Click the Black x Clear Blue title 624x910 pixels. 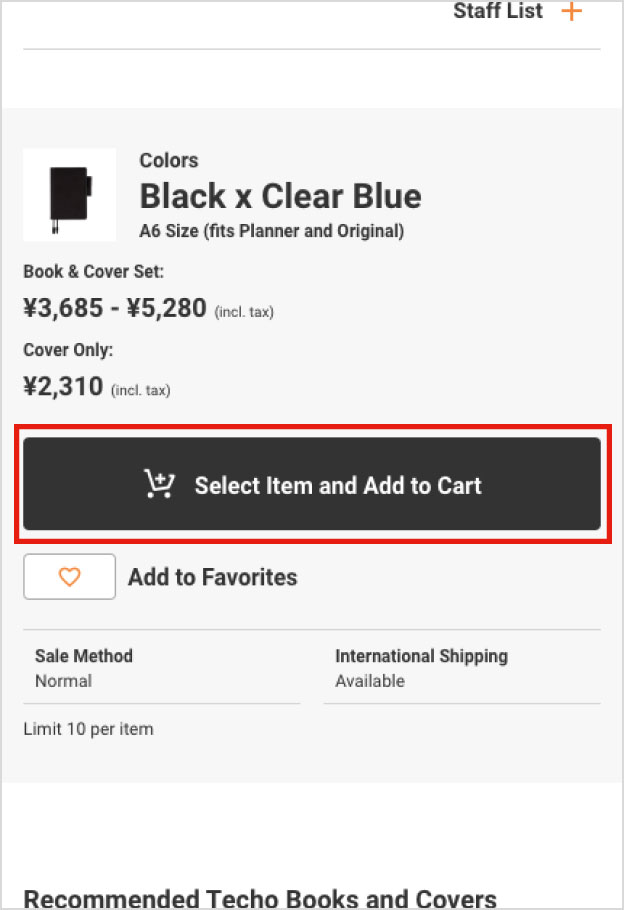click(280, 196)
